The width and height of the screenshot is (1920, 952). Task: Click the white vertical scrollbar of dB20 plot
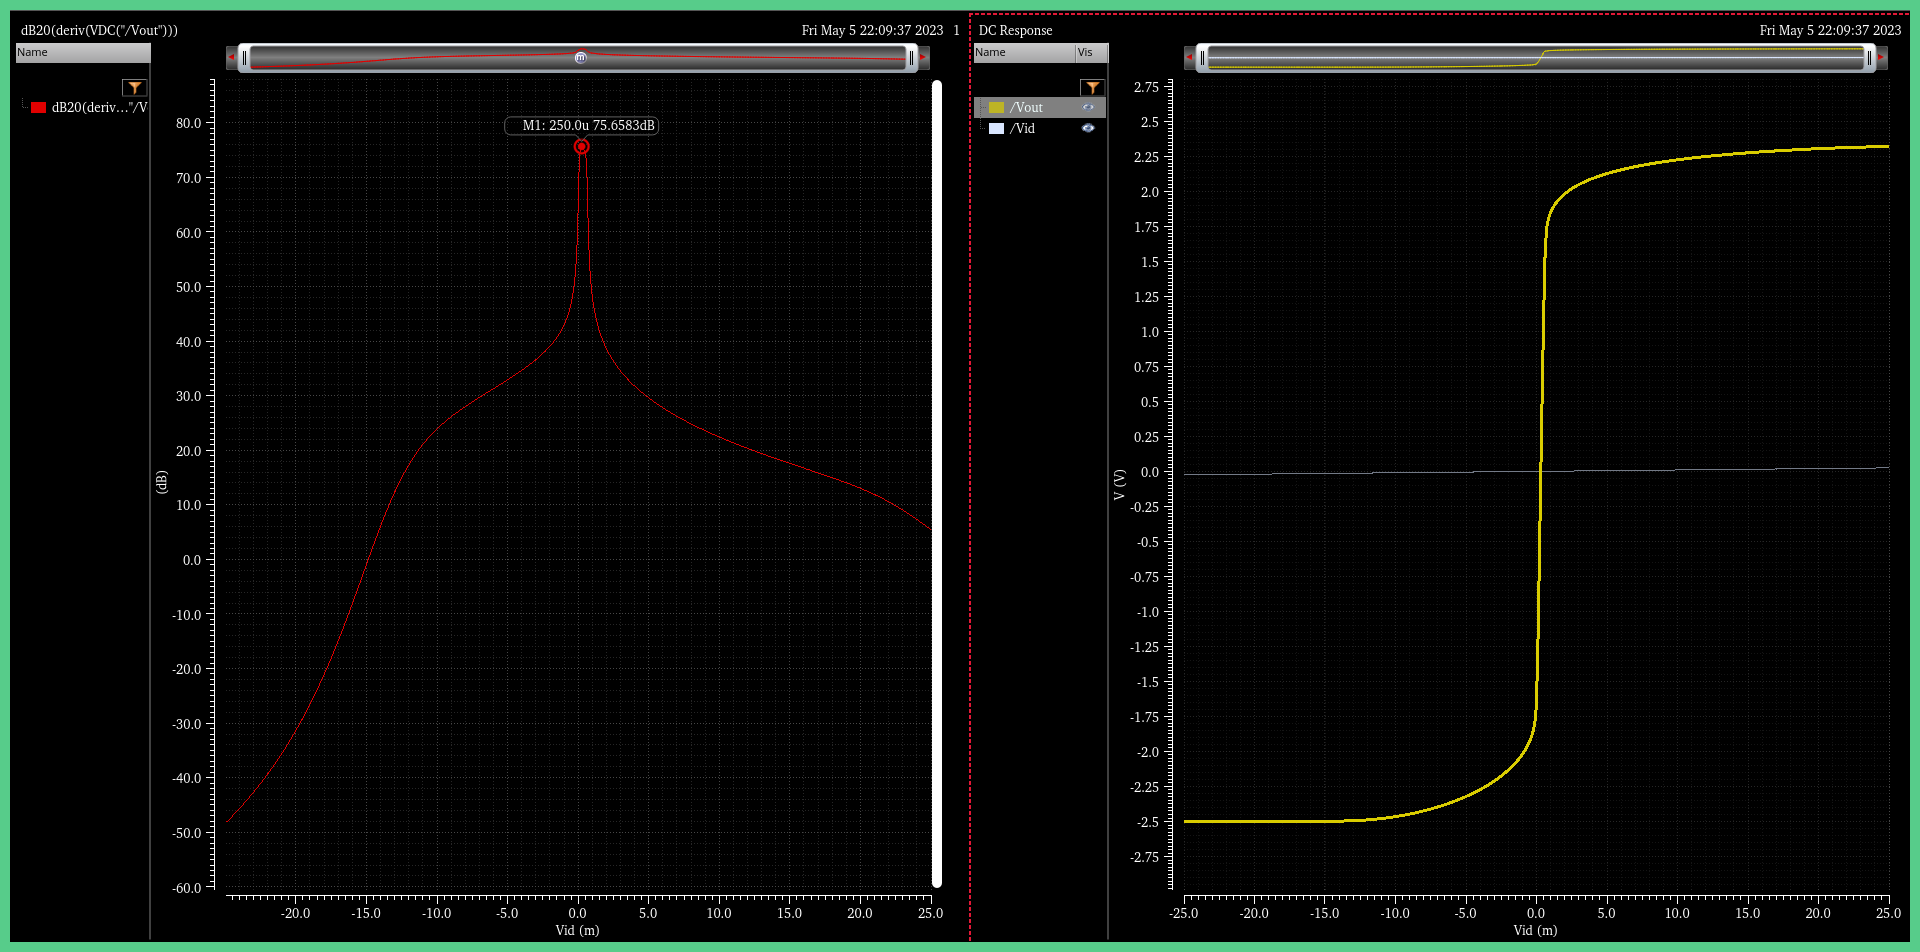coord(937,484)
